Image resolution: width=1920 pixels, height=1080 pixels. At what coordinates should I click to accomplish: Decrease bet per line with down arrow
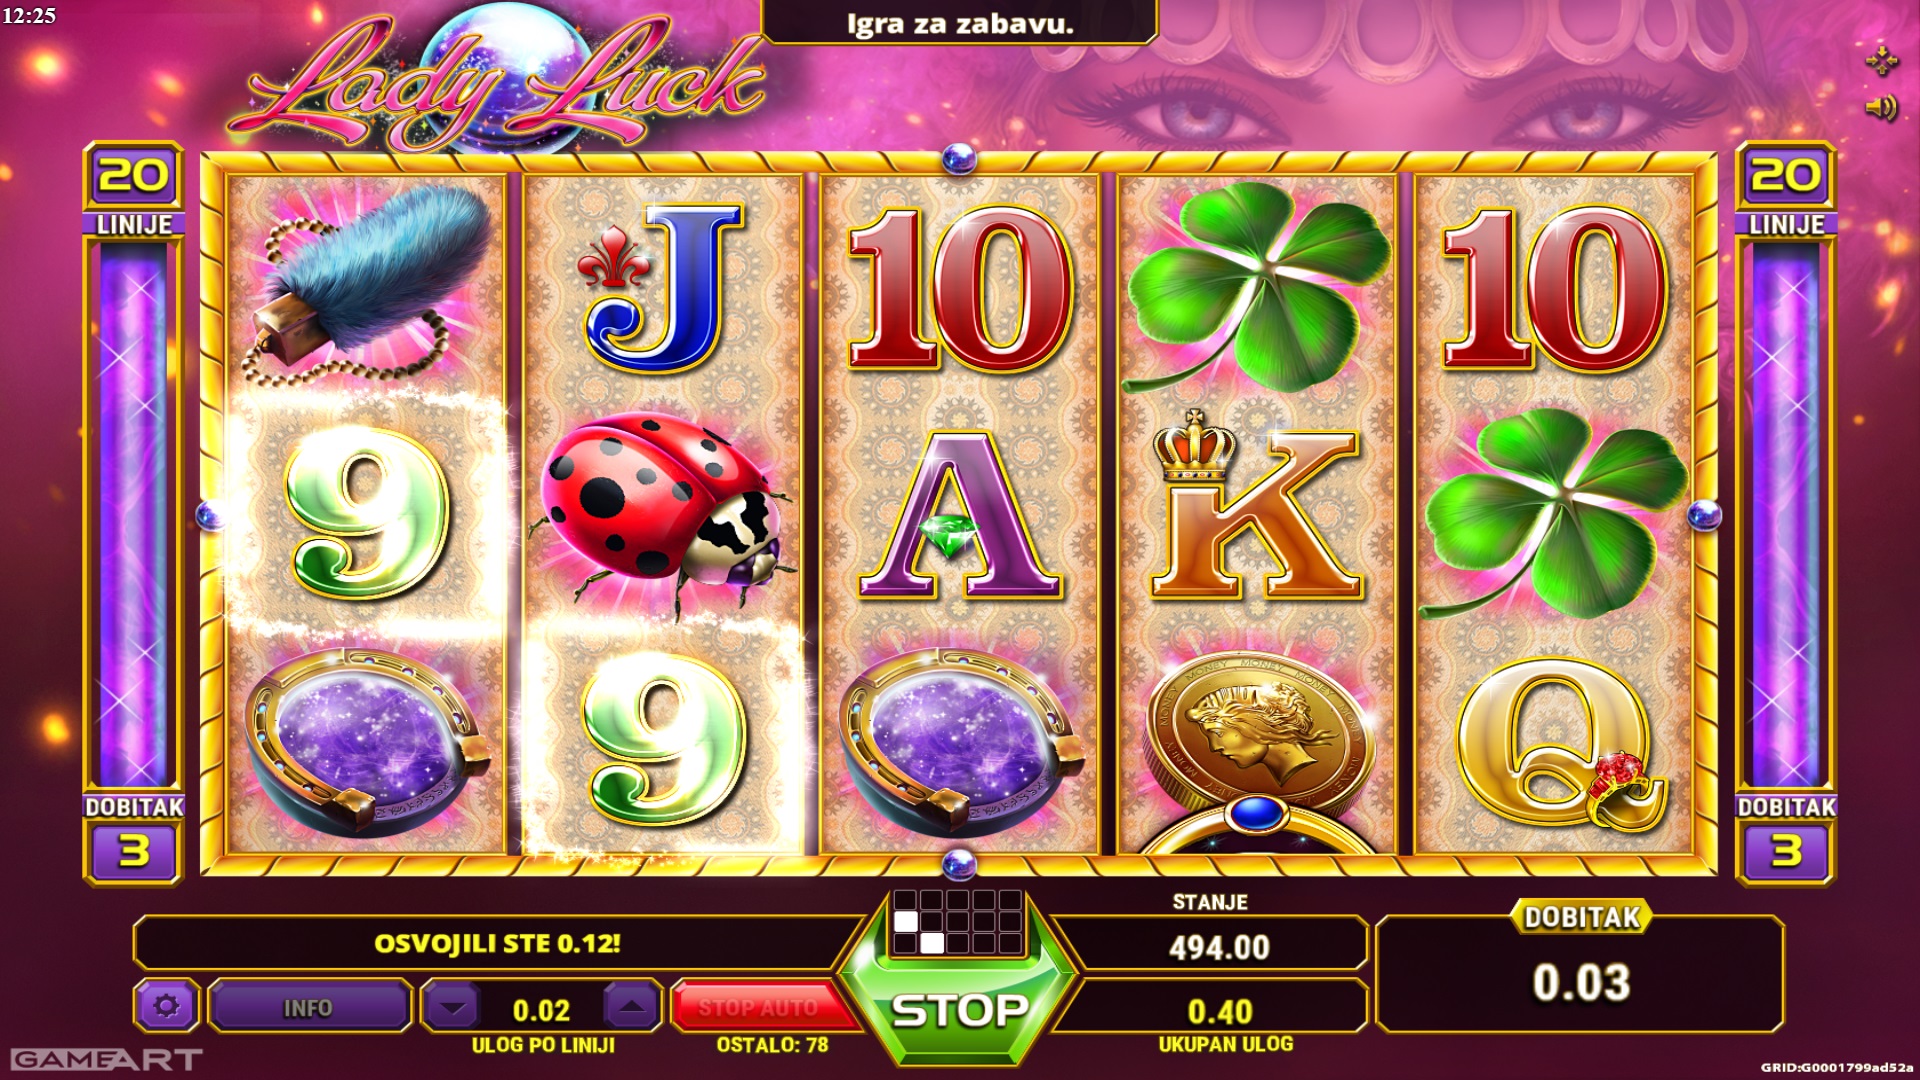click(x=453, y=1007)
